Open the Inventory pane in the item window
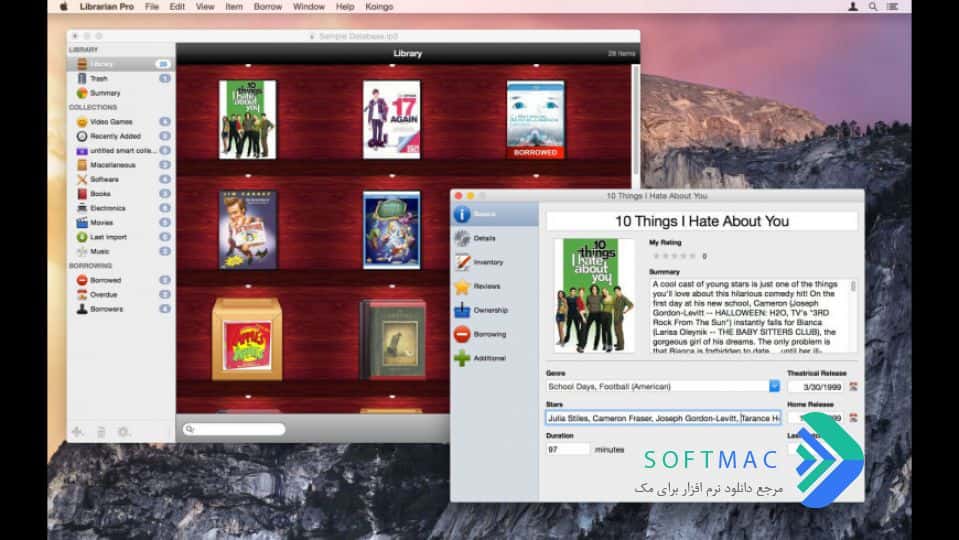 click(x=495, y=262)
